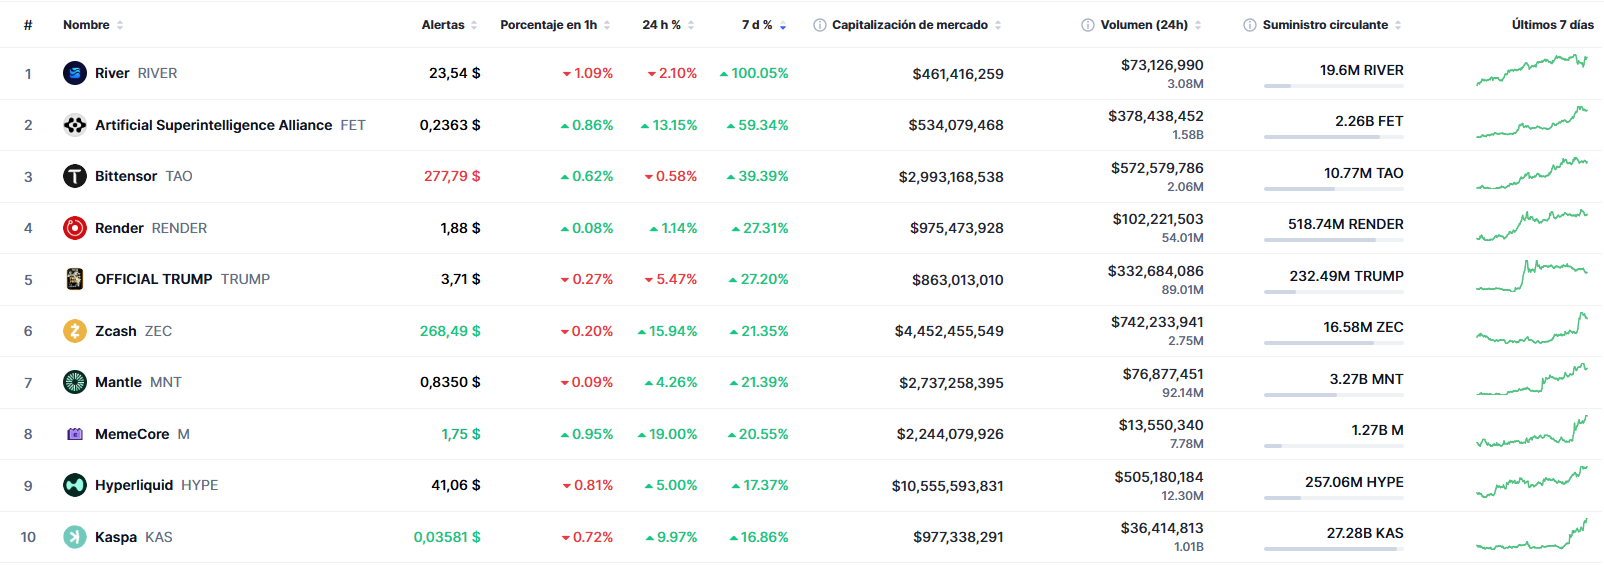Open the MemeCore coin page link
1604x565 pixels.
(x=132, y=434)
